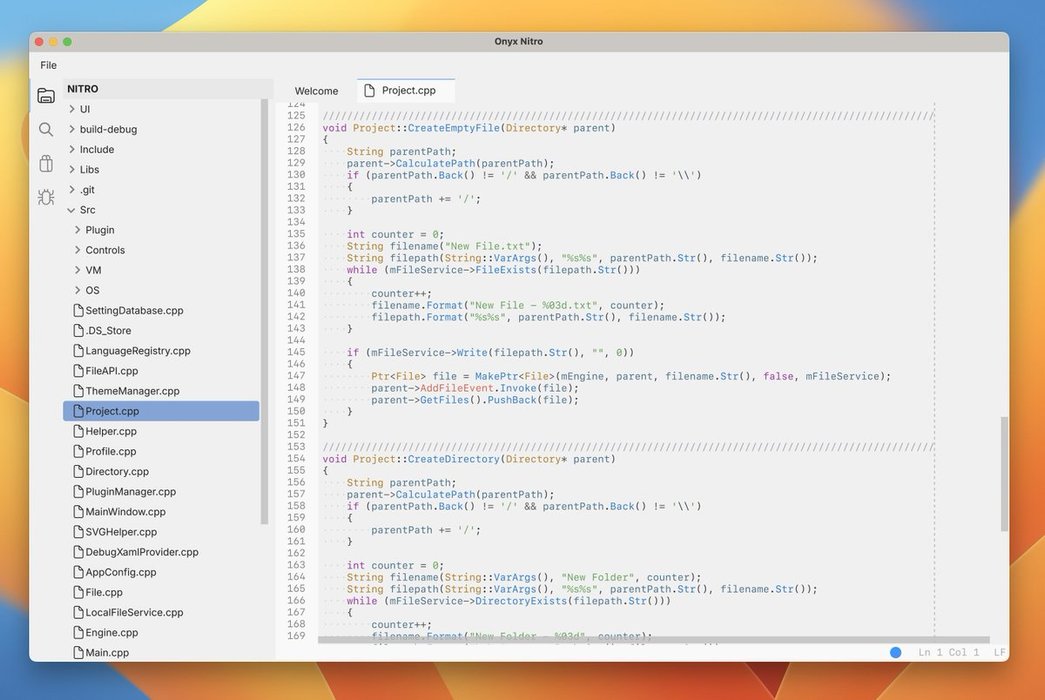The width and height of the screenshot is (1045, 700).
Task: Click the CreateEmptyFile function name
Action: point(453,127)
